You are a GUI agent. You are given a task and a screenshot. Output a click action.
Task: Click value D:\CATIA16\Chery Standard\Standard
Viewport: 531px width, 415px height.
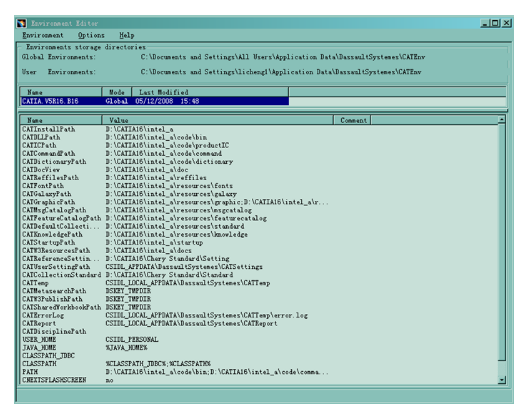pos(169,275)
